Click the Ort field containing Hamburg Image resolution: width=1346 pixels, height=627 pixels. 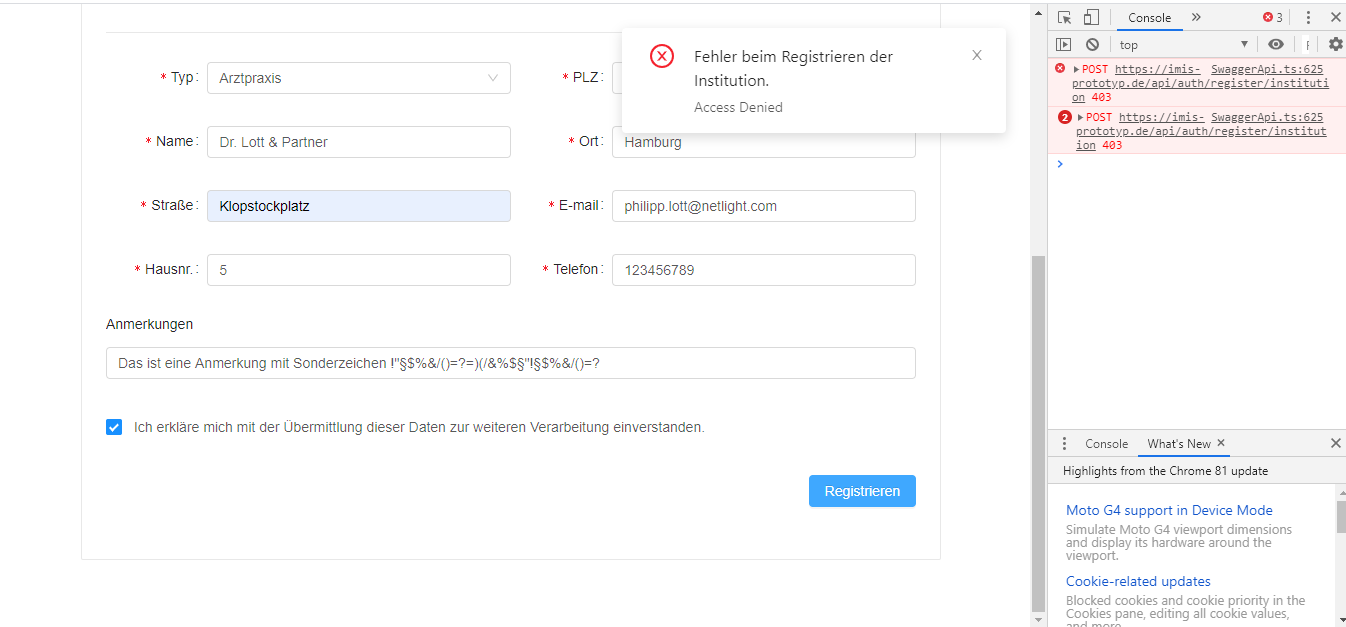pos(764,144)
